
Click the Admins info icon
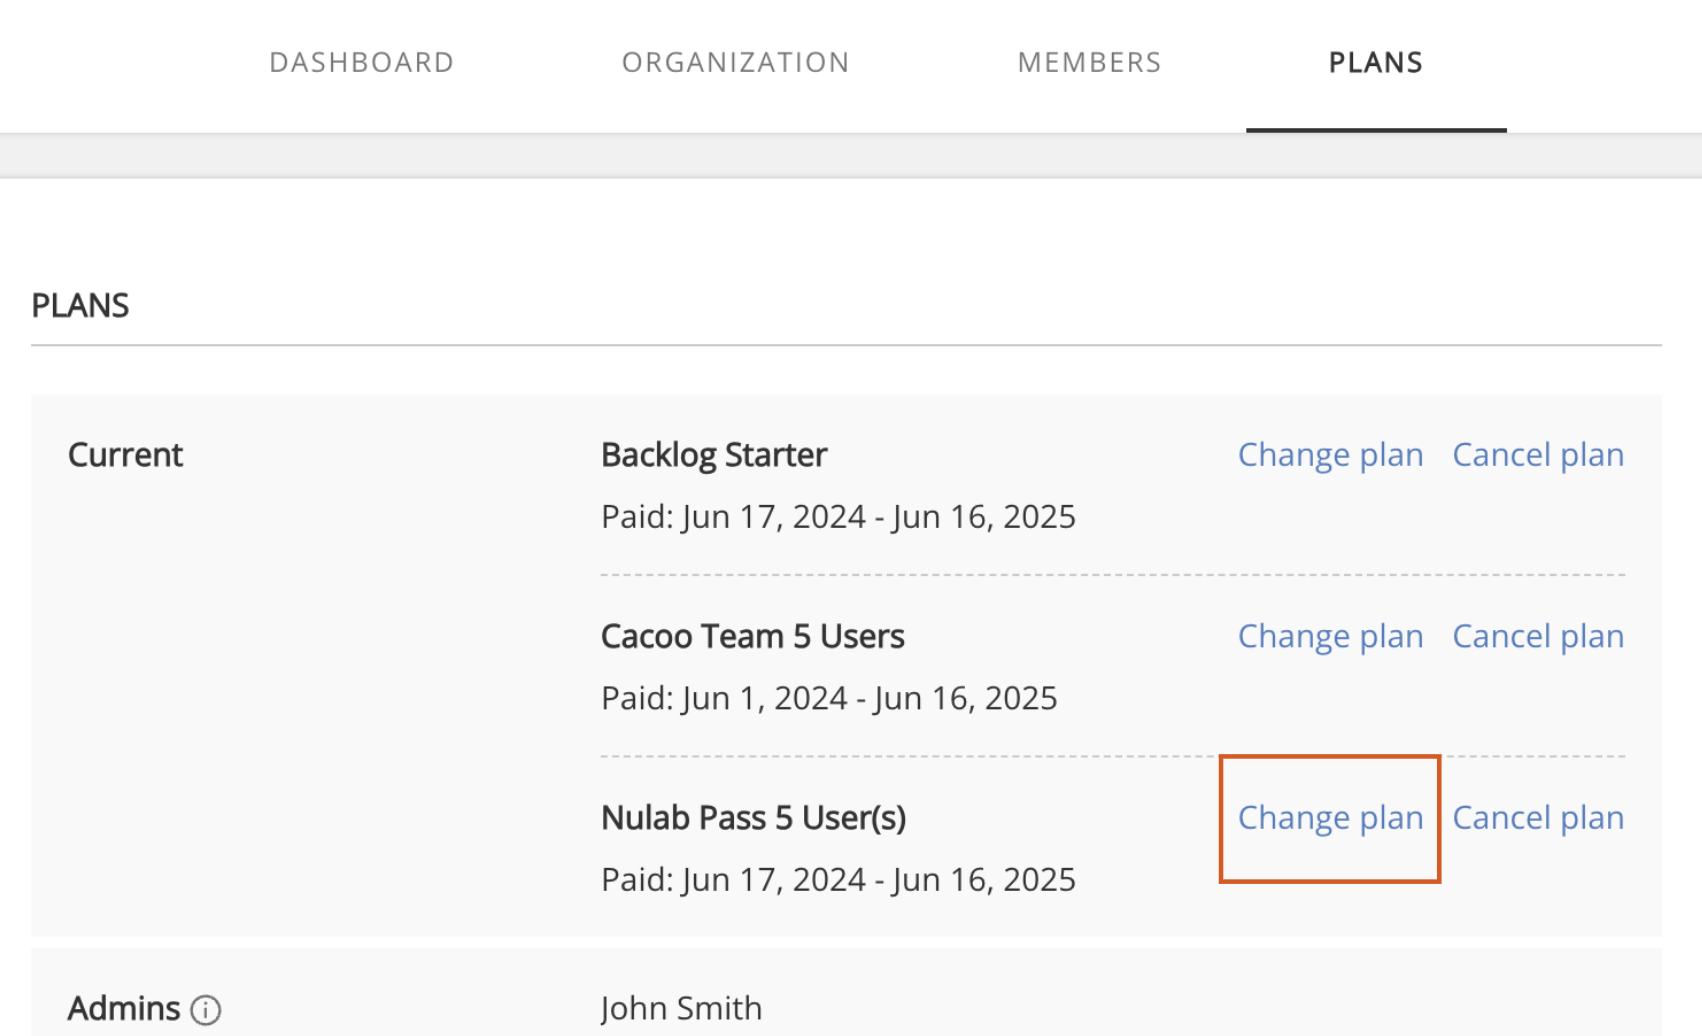coord(206,1010)
